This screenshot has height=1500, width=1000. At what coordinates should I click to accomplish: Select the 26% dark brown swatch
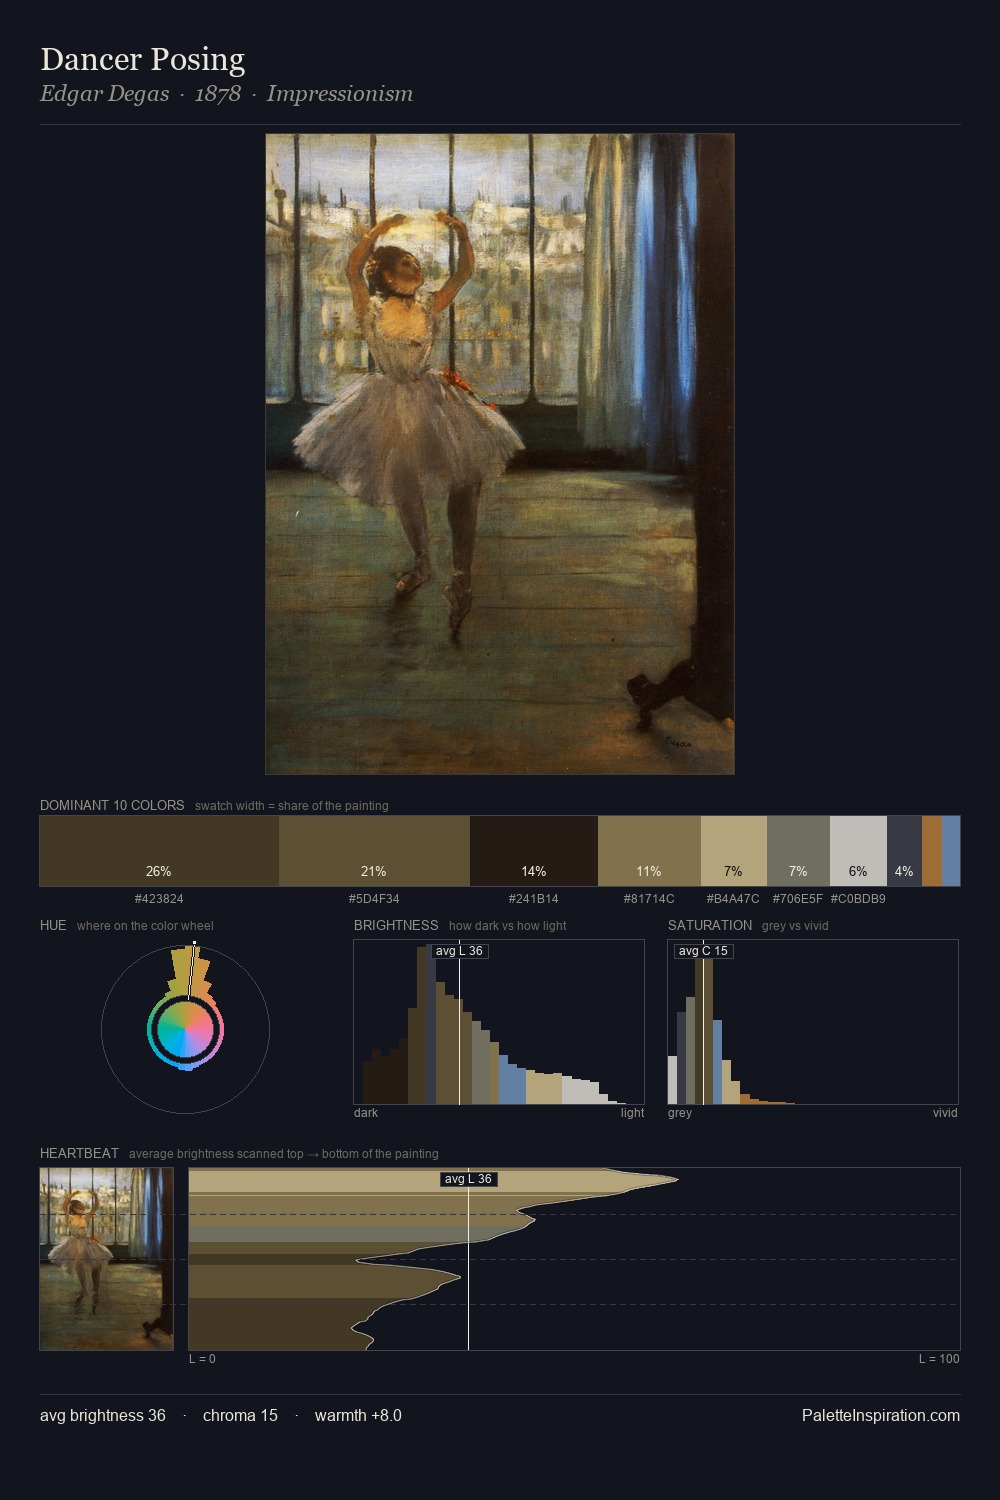[159, 851]
